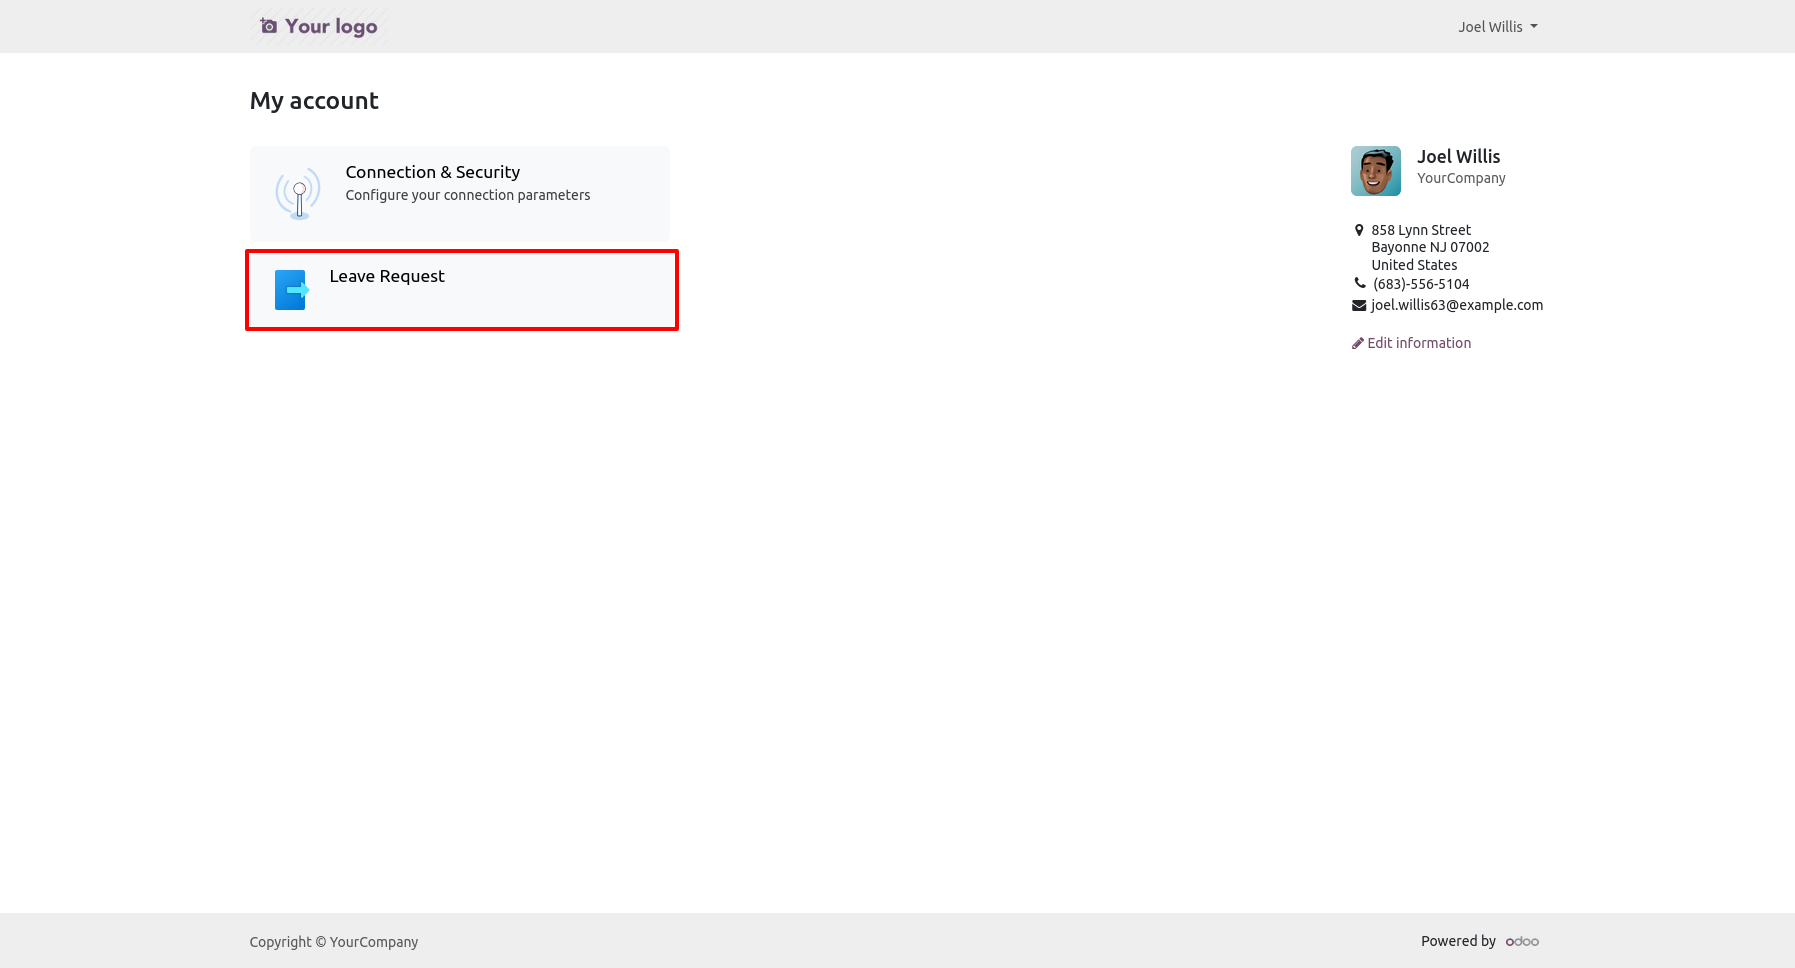Click the camera icon in the logo

tap(268, 26)
